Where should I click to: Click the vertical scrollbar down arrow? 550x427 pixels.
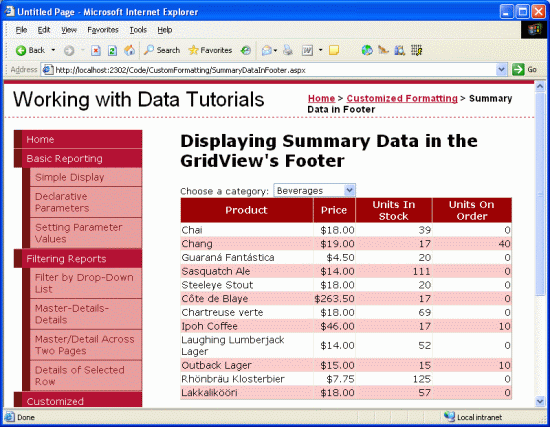[x=540, y=401]
